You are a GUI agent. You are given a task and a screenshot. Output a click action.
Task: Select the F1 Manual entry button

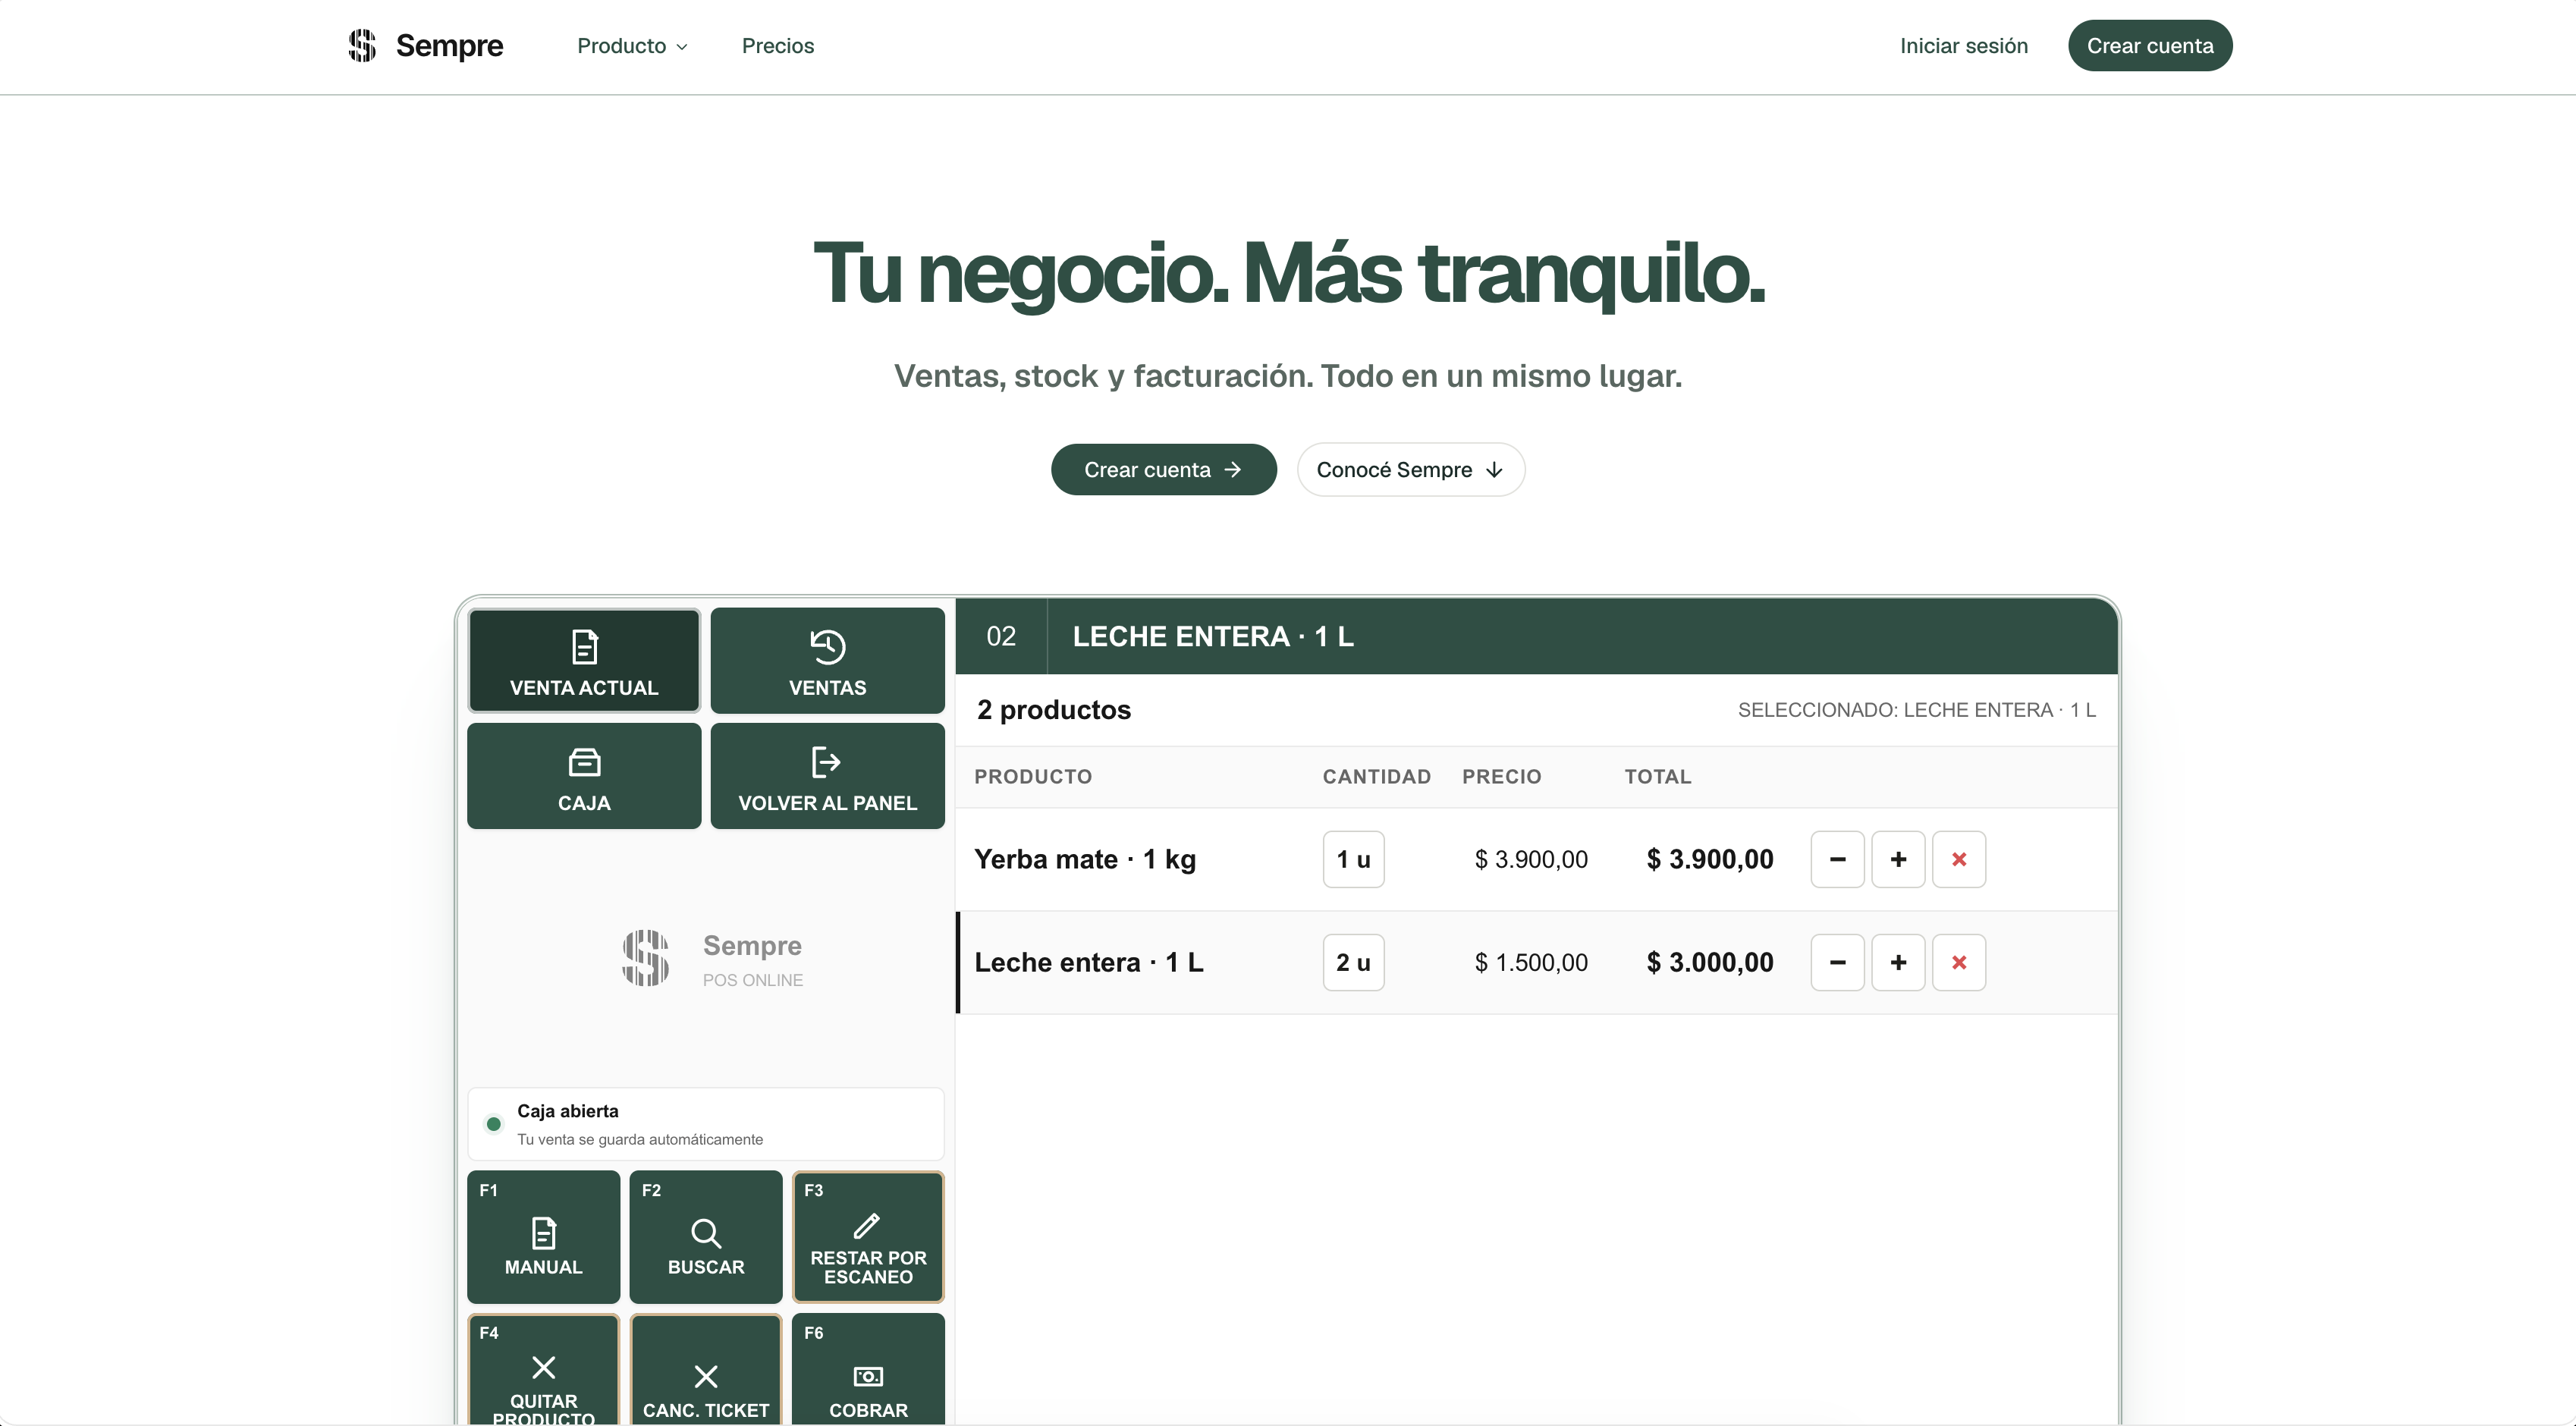click(543, 1237)
